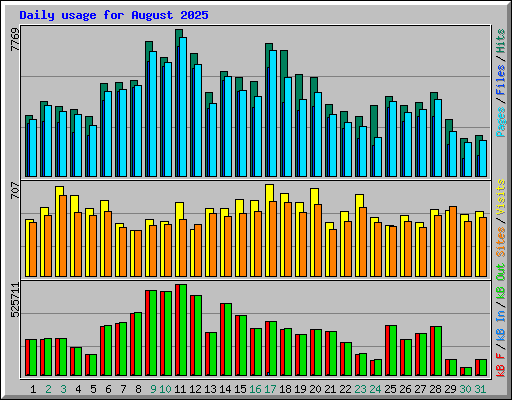Click the 'Visits' legend label
Screen dimensions: 512x400
pyautogui.click(x=501, y=197)
